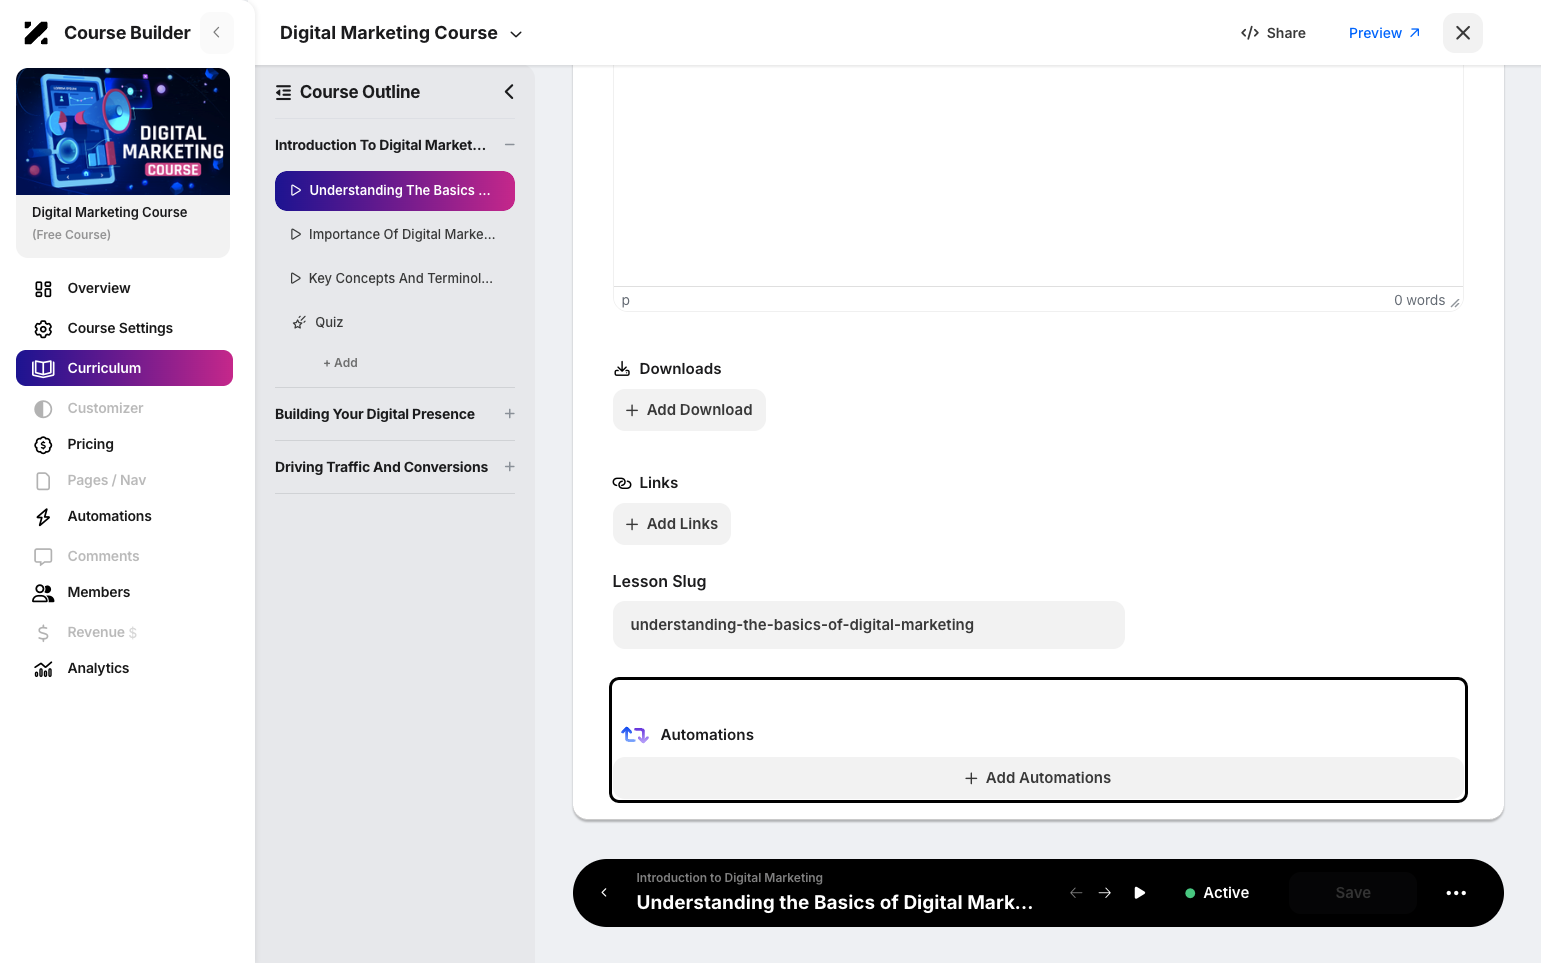The width and height of the screenshot is (1541, 963).
Task: Click the Add Links button
Action: point(672,524)
